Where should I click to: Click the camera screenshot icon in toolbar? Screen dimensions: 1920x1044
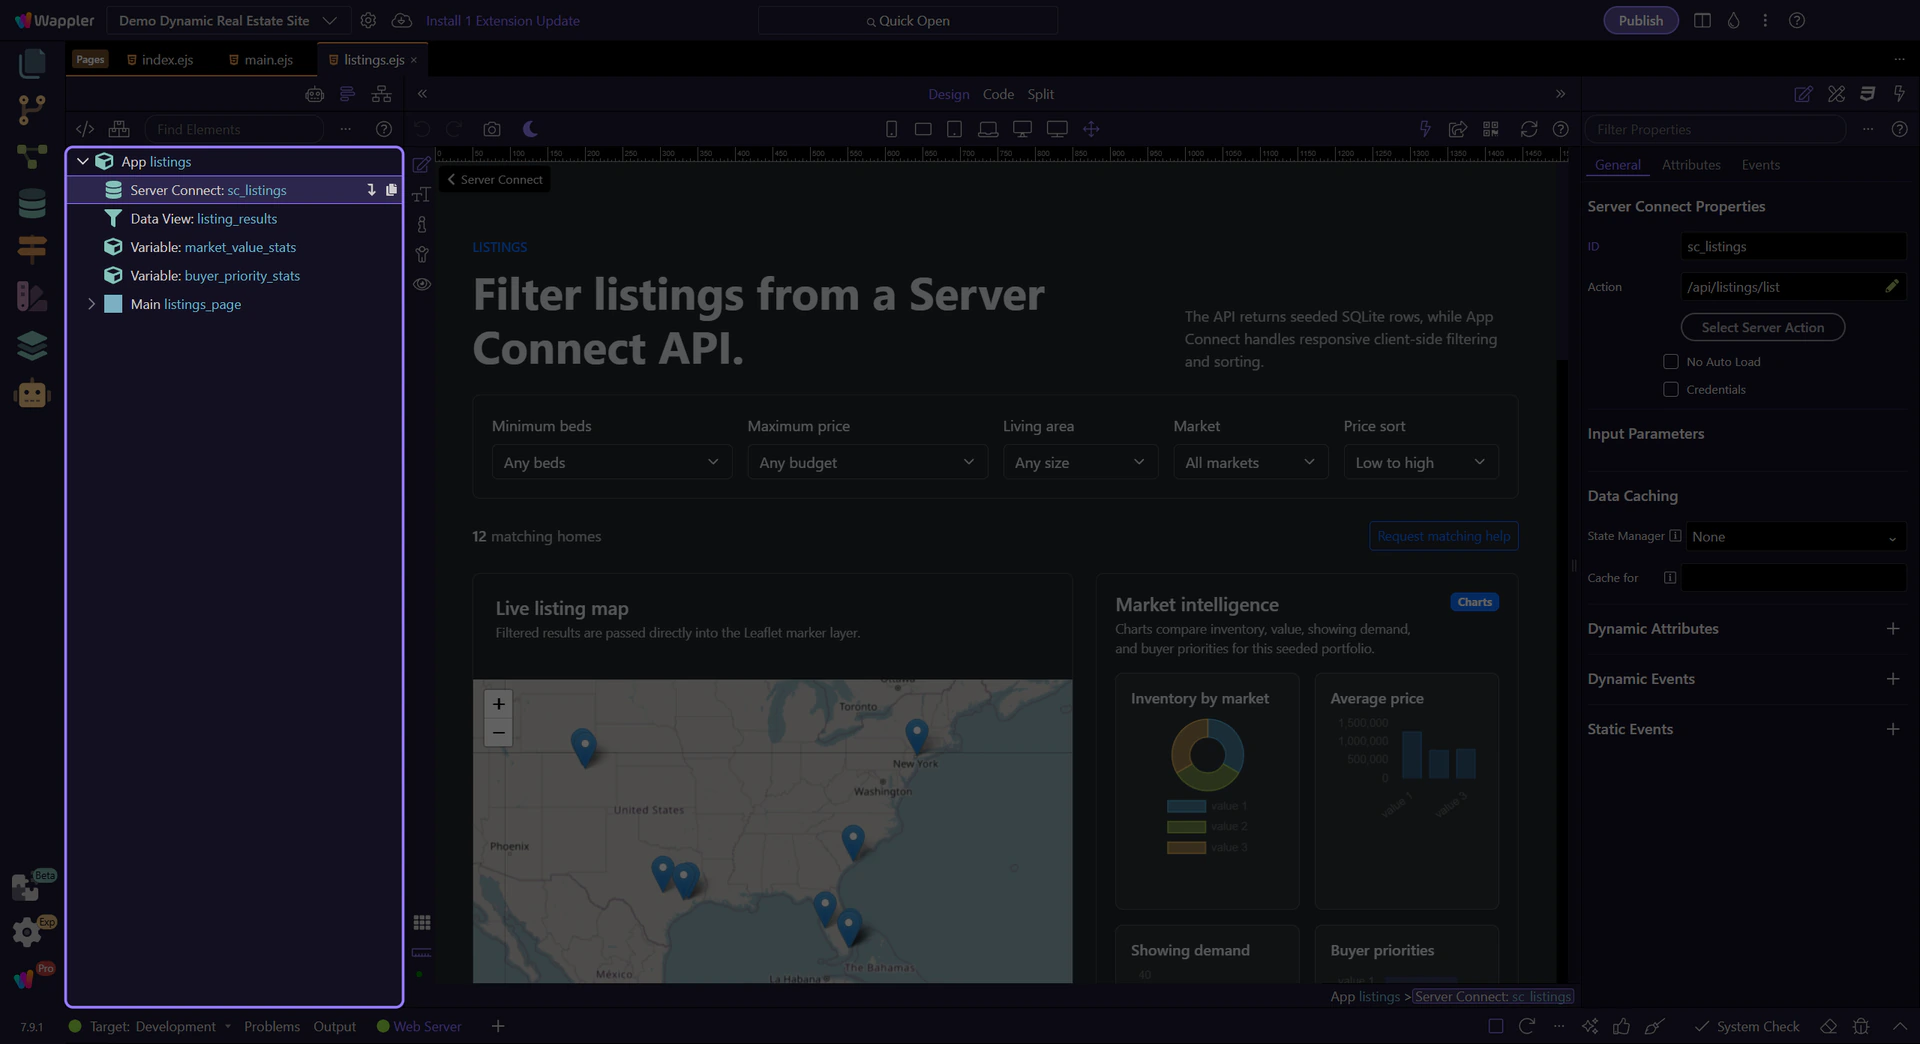click(x=491, y=129)
